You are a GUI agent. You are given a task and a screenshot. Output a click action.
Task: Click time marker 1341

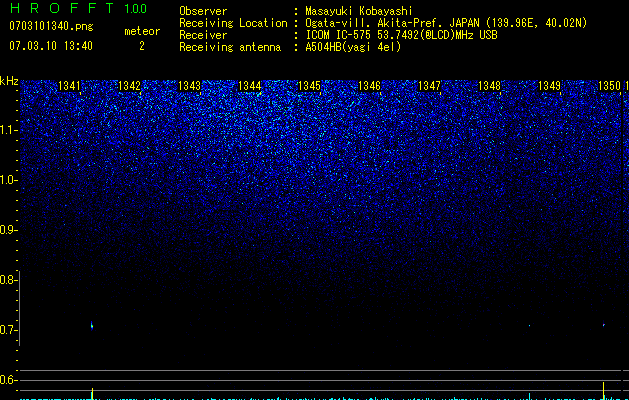tap(69, 86)
